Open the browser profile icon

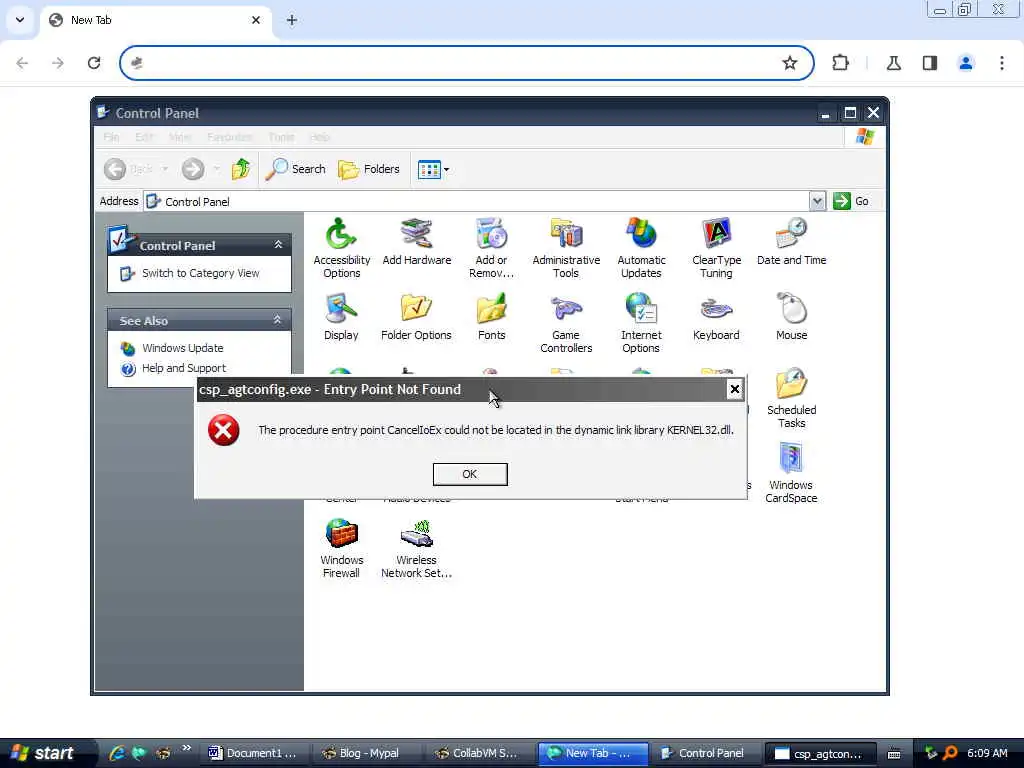click(x=966, y=63)
